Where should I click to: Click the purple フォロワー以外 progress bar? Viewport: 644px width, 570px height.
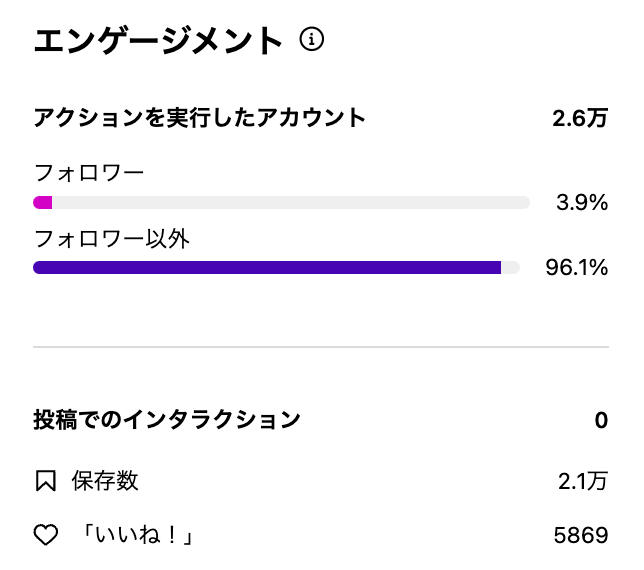click(267, 267)
